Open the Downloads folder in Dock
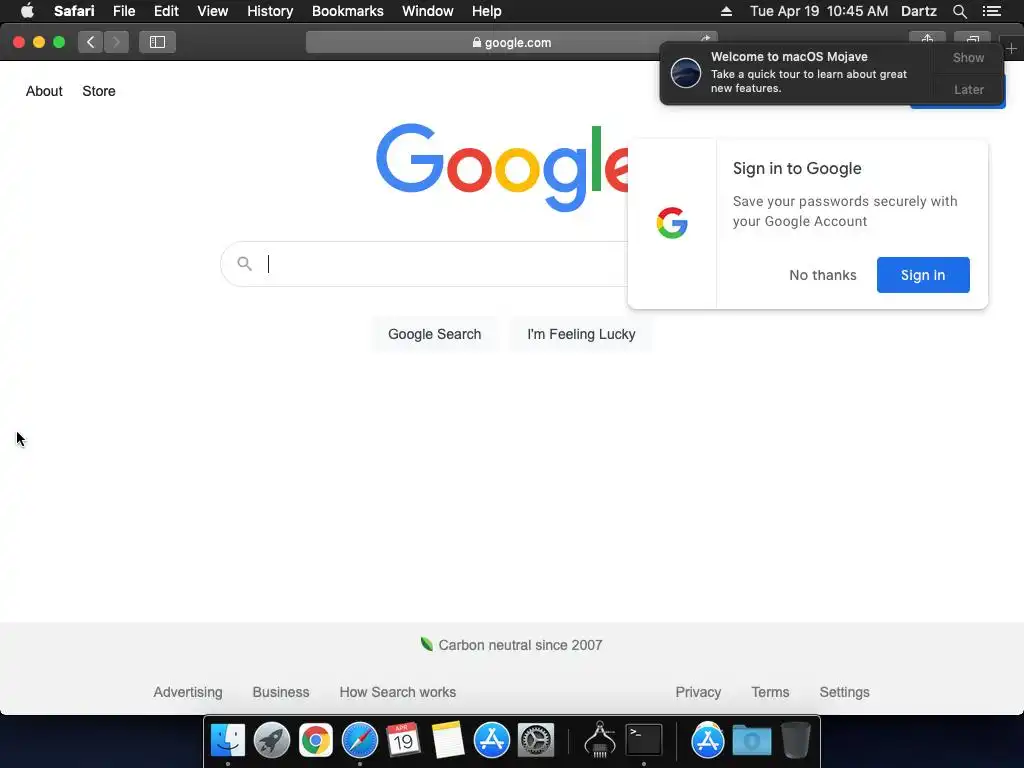 click(x=752, y=740)
